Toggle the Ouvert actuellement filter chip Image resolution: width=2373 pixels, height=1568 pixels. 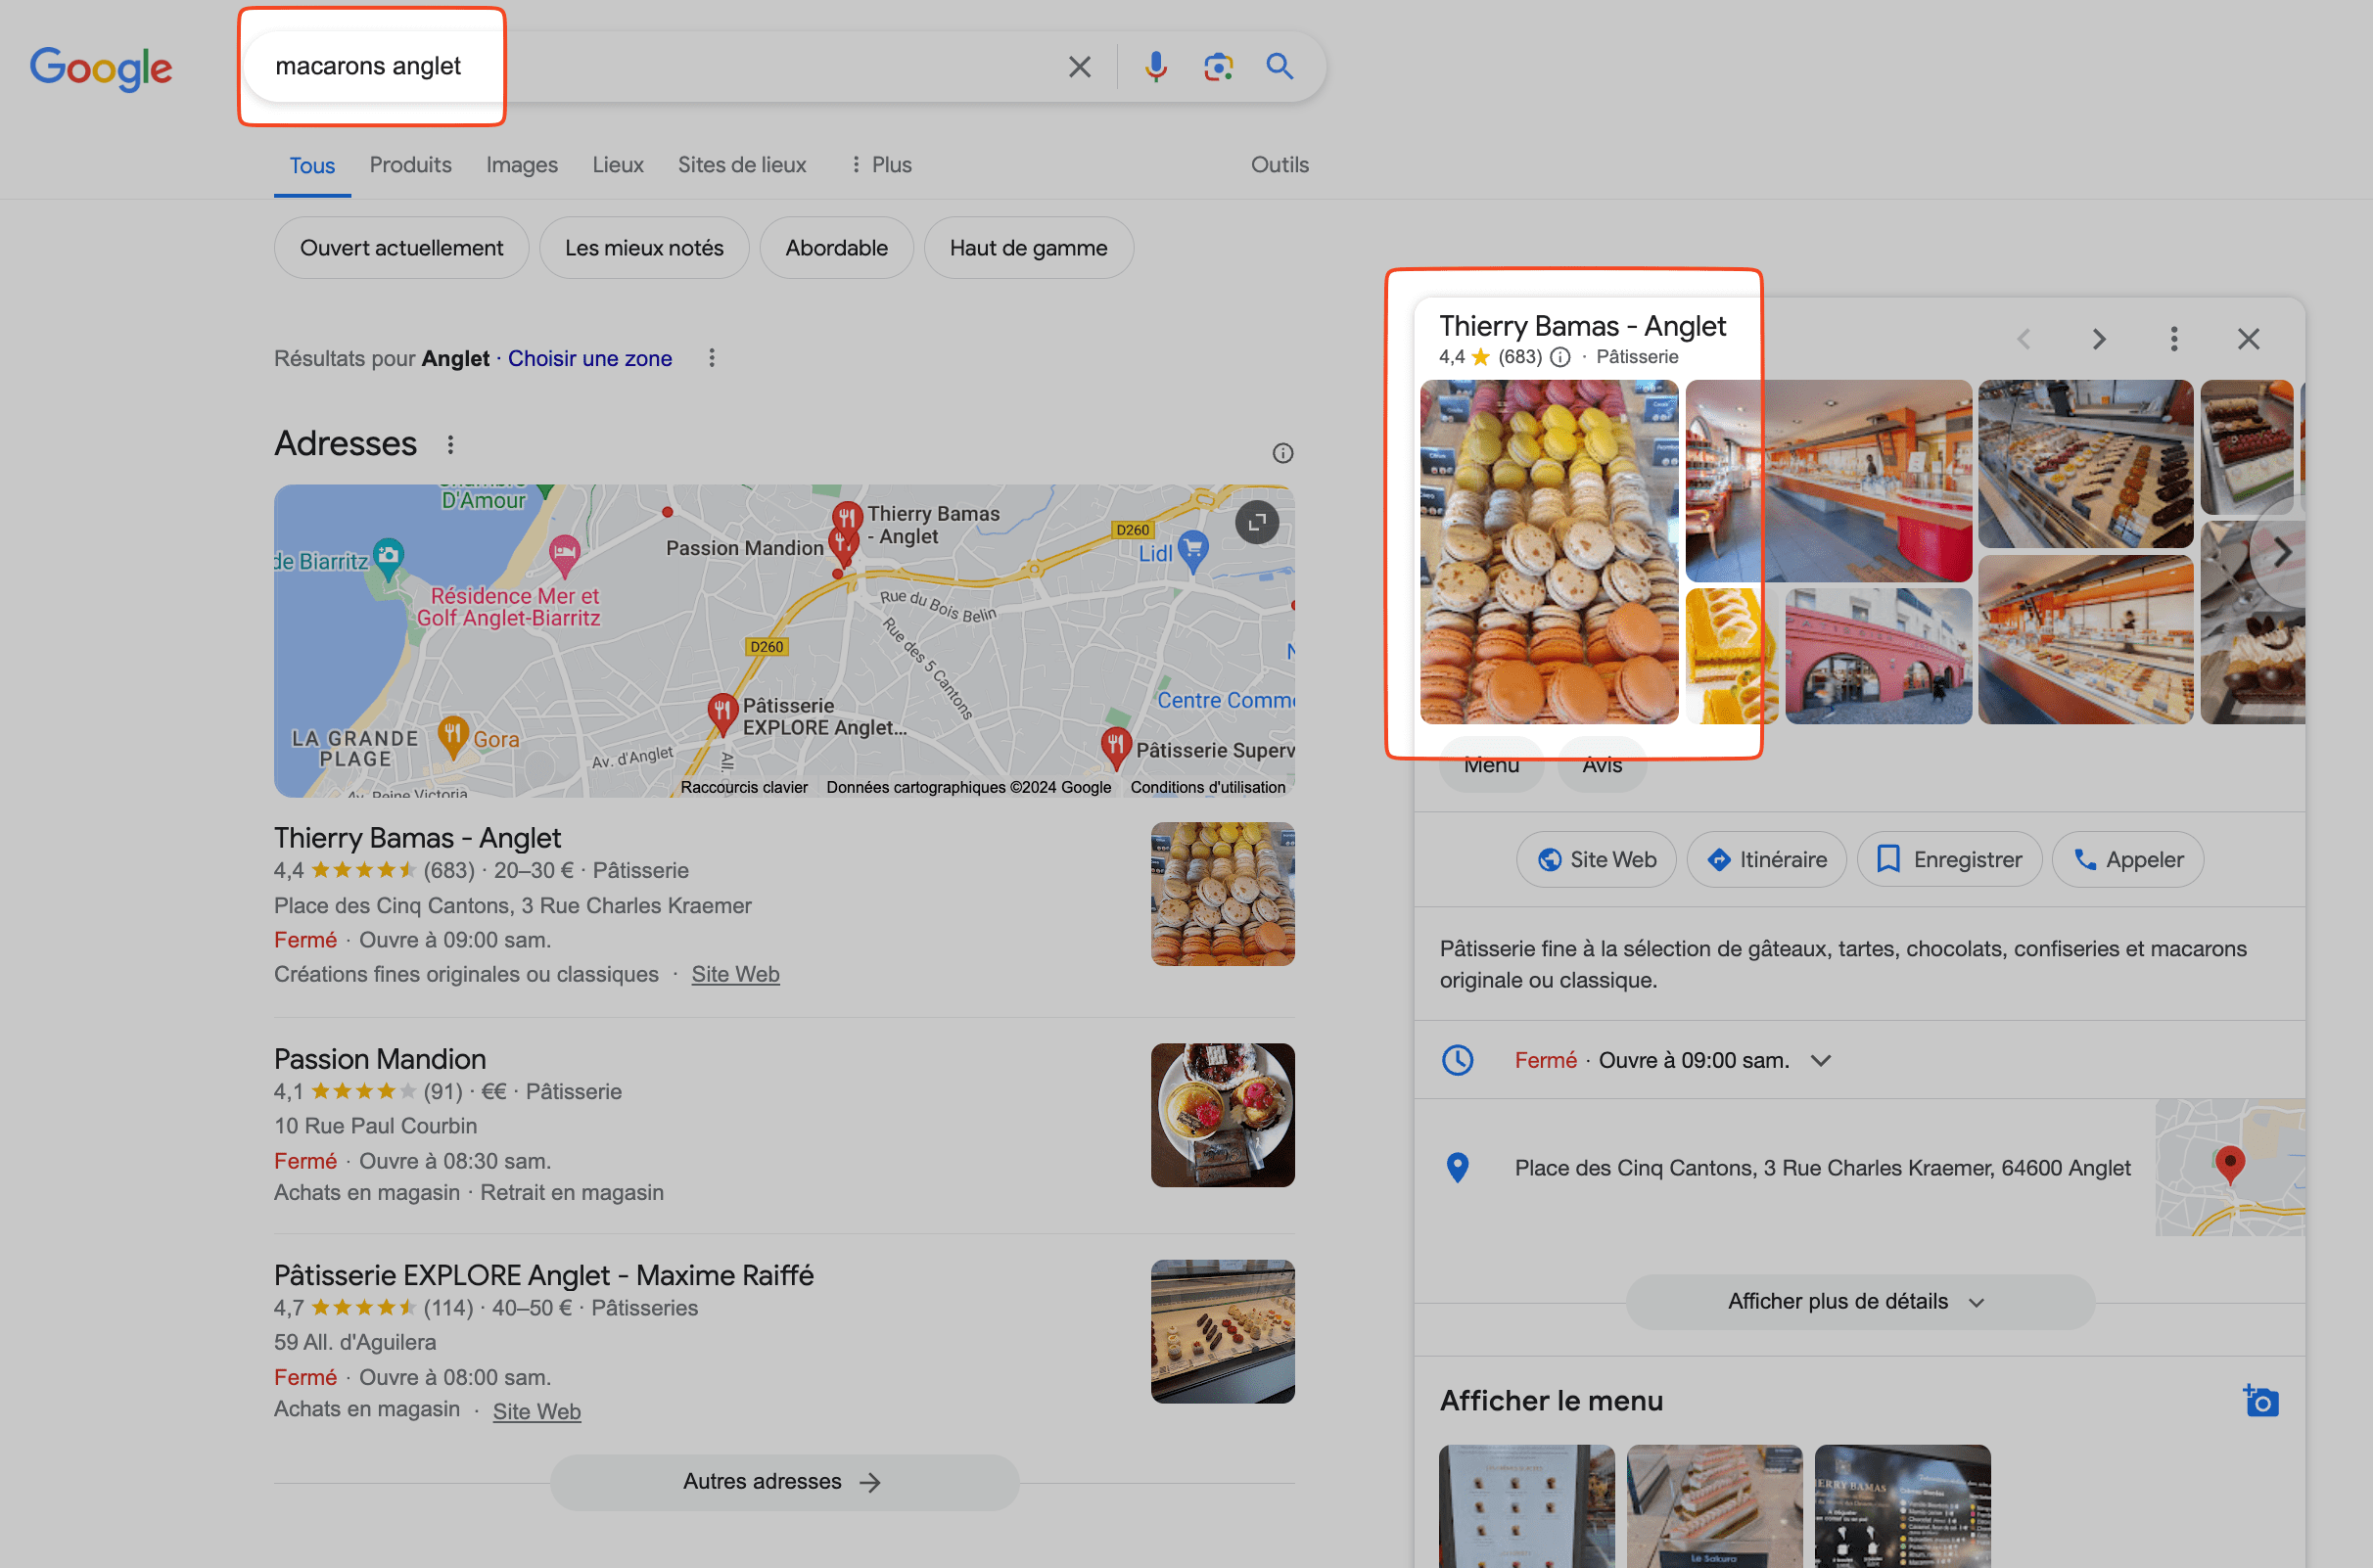401,248
